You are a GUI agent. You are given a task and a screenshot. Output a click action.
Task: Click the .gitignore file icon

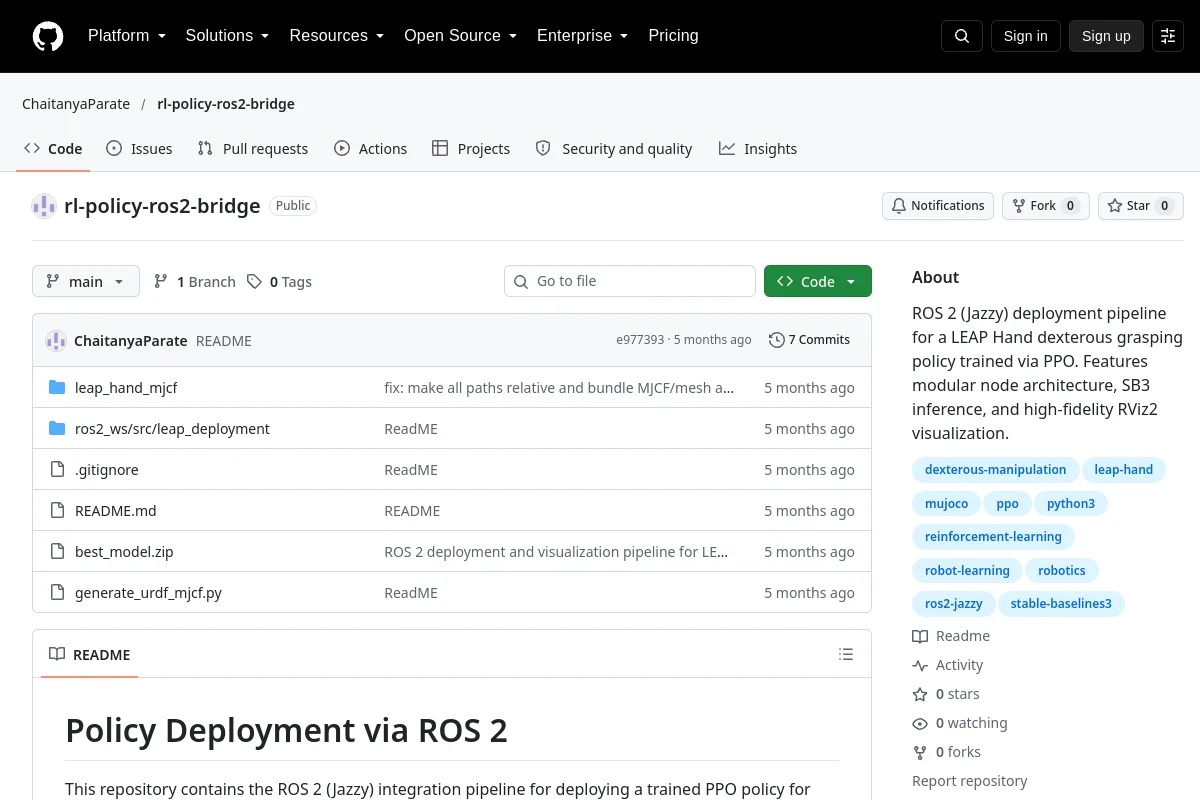coord(57,470)
